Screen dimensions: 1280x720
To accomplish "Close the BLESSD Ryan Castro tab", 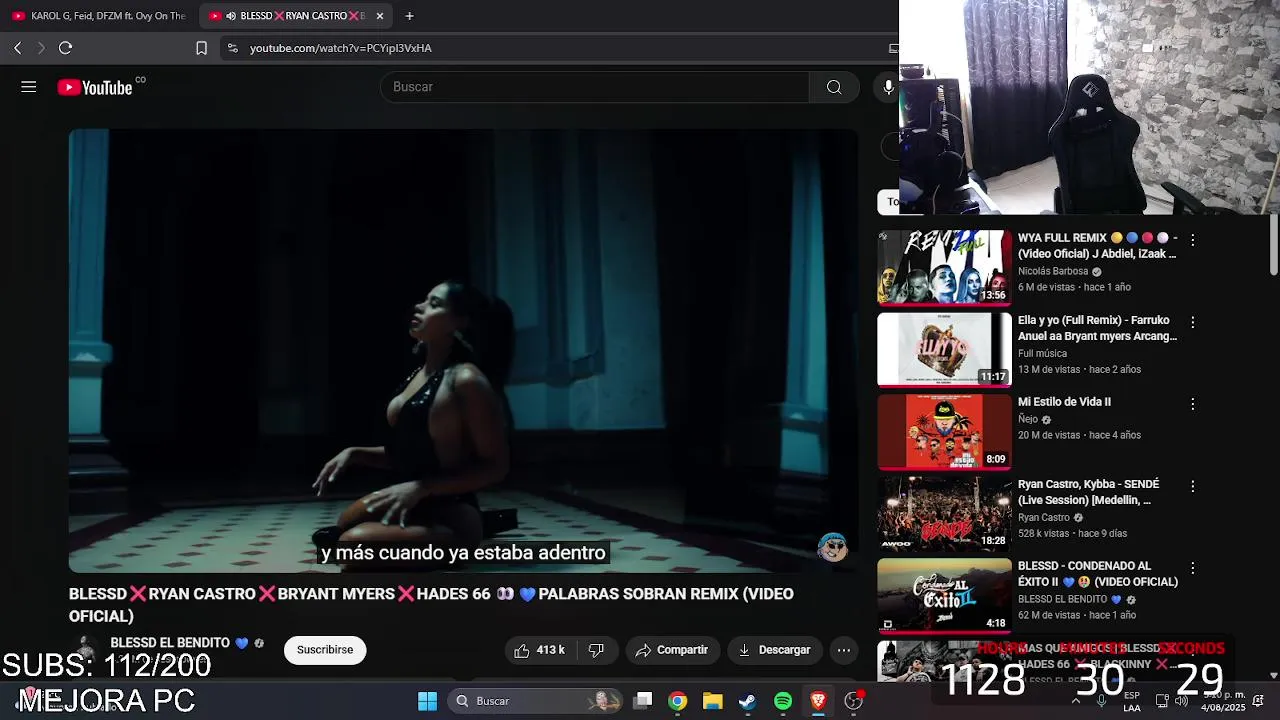I will point(380,16).
